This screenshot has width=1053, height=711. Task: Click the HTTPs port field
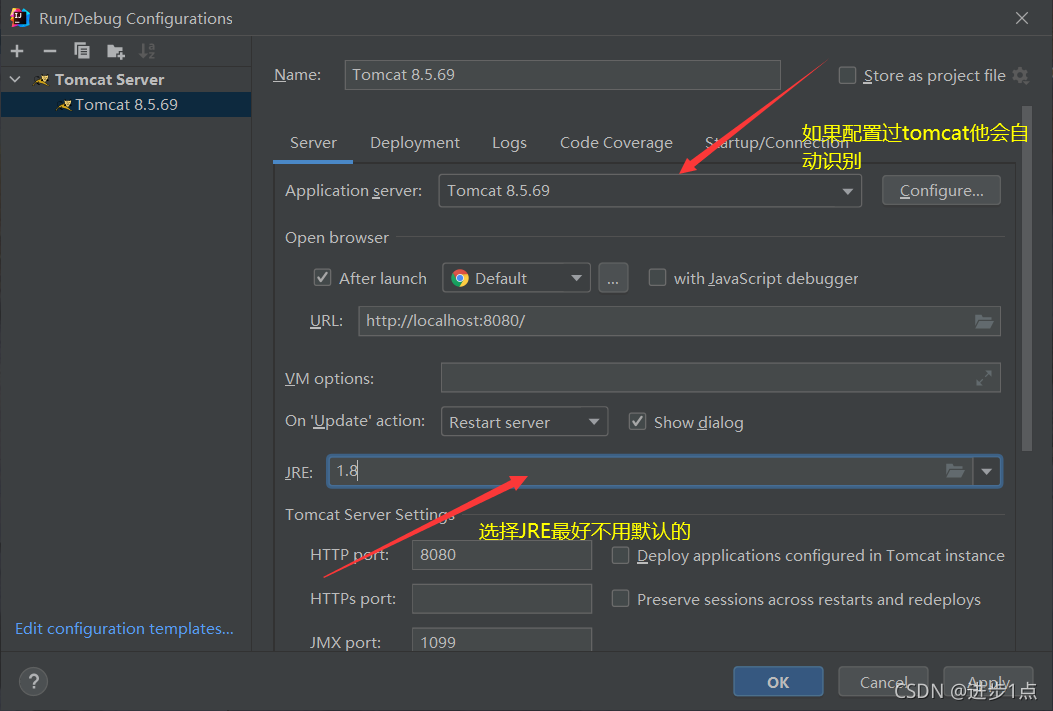(x=502, y=598)
